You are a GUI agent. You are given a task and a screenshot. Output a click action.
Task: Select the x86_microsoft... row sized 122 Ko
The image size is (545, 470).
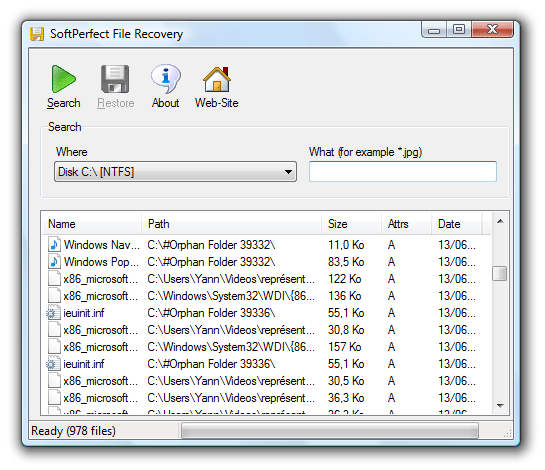267,278
